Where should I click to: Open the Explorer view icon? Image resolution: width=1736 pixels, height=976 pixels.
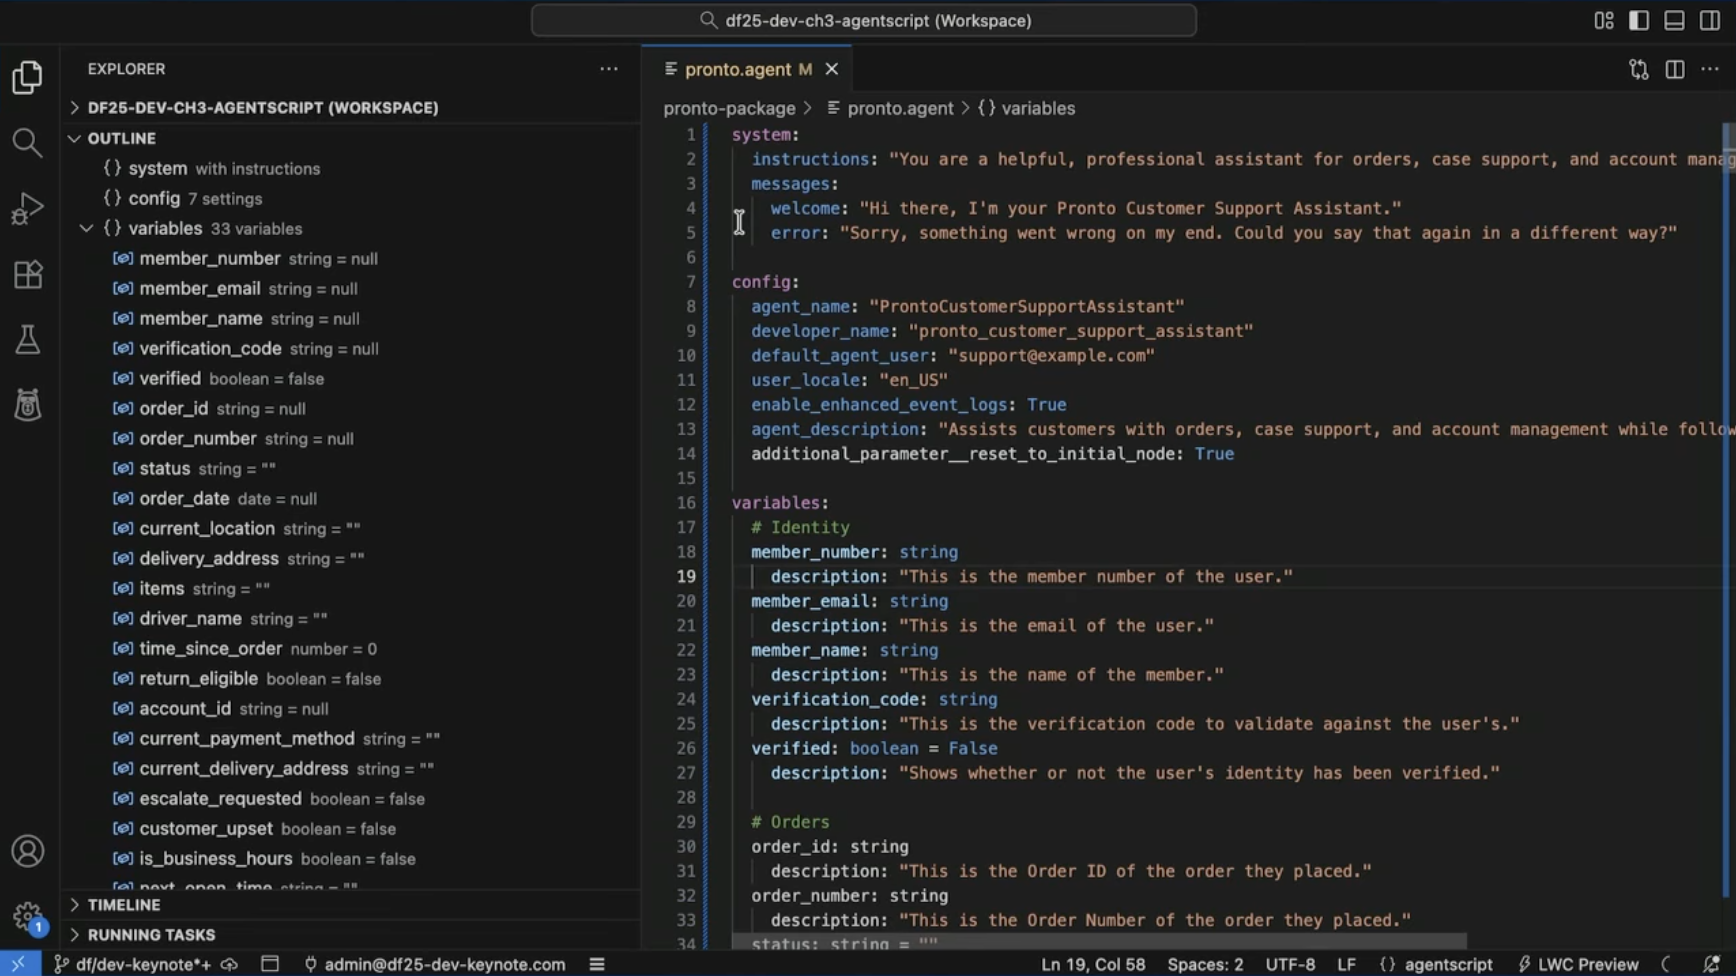click(27, 77)
